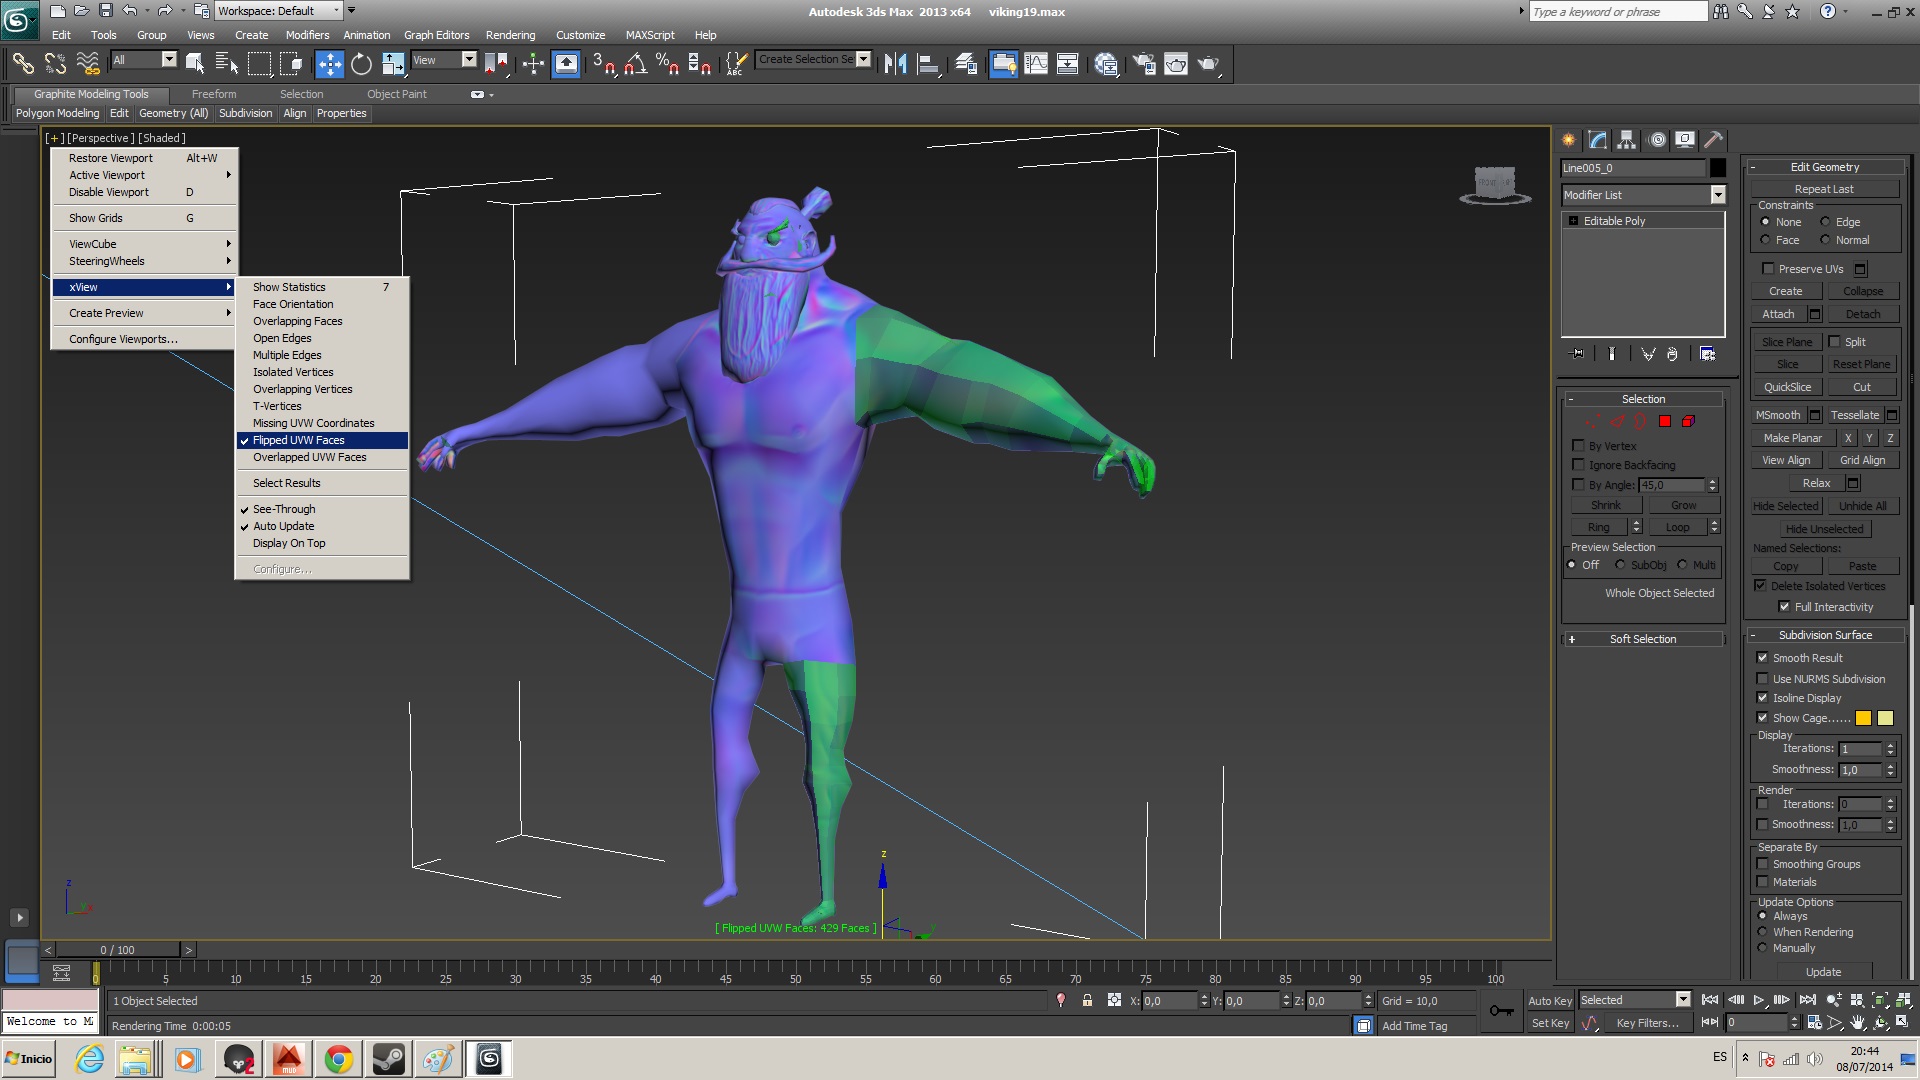
Task: Select Polygon sub-object level red square
Action: click(1665, 422)
